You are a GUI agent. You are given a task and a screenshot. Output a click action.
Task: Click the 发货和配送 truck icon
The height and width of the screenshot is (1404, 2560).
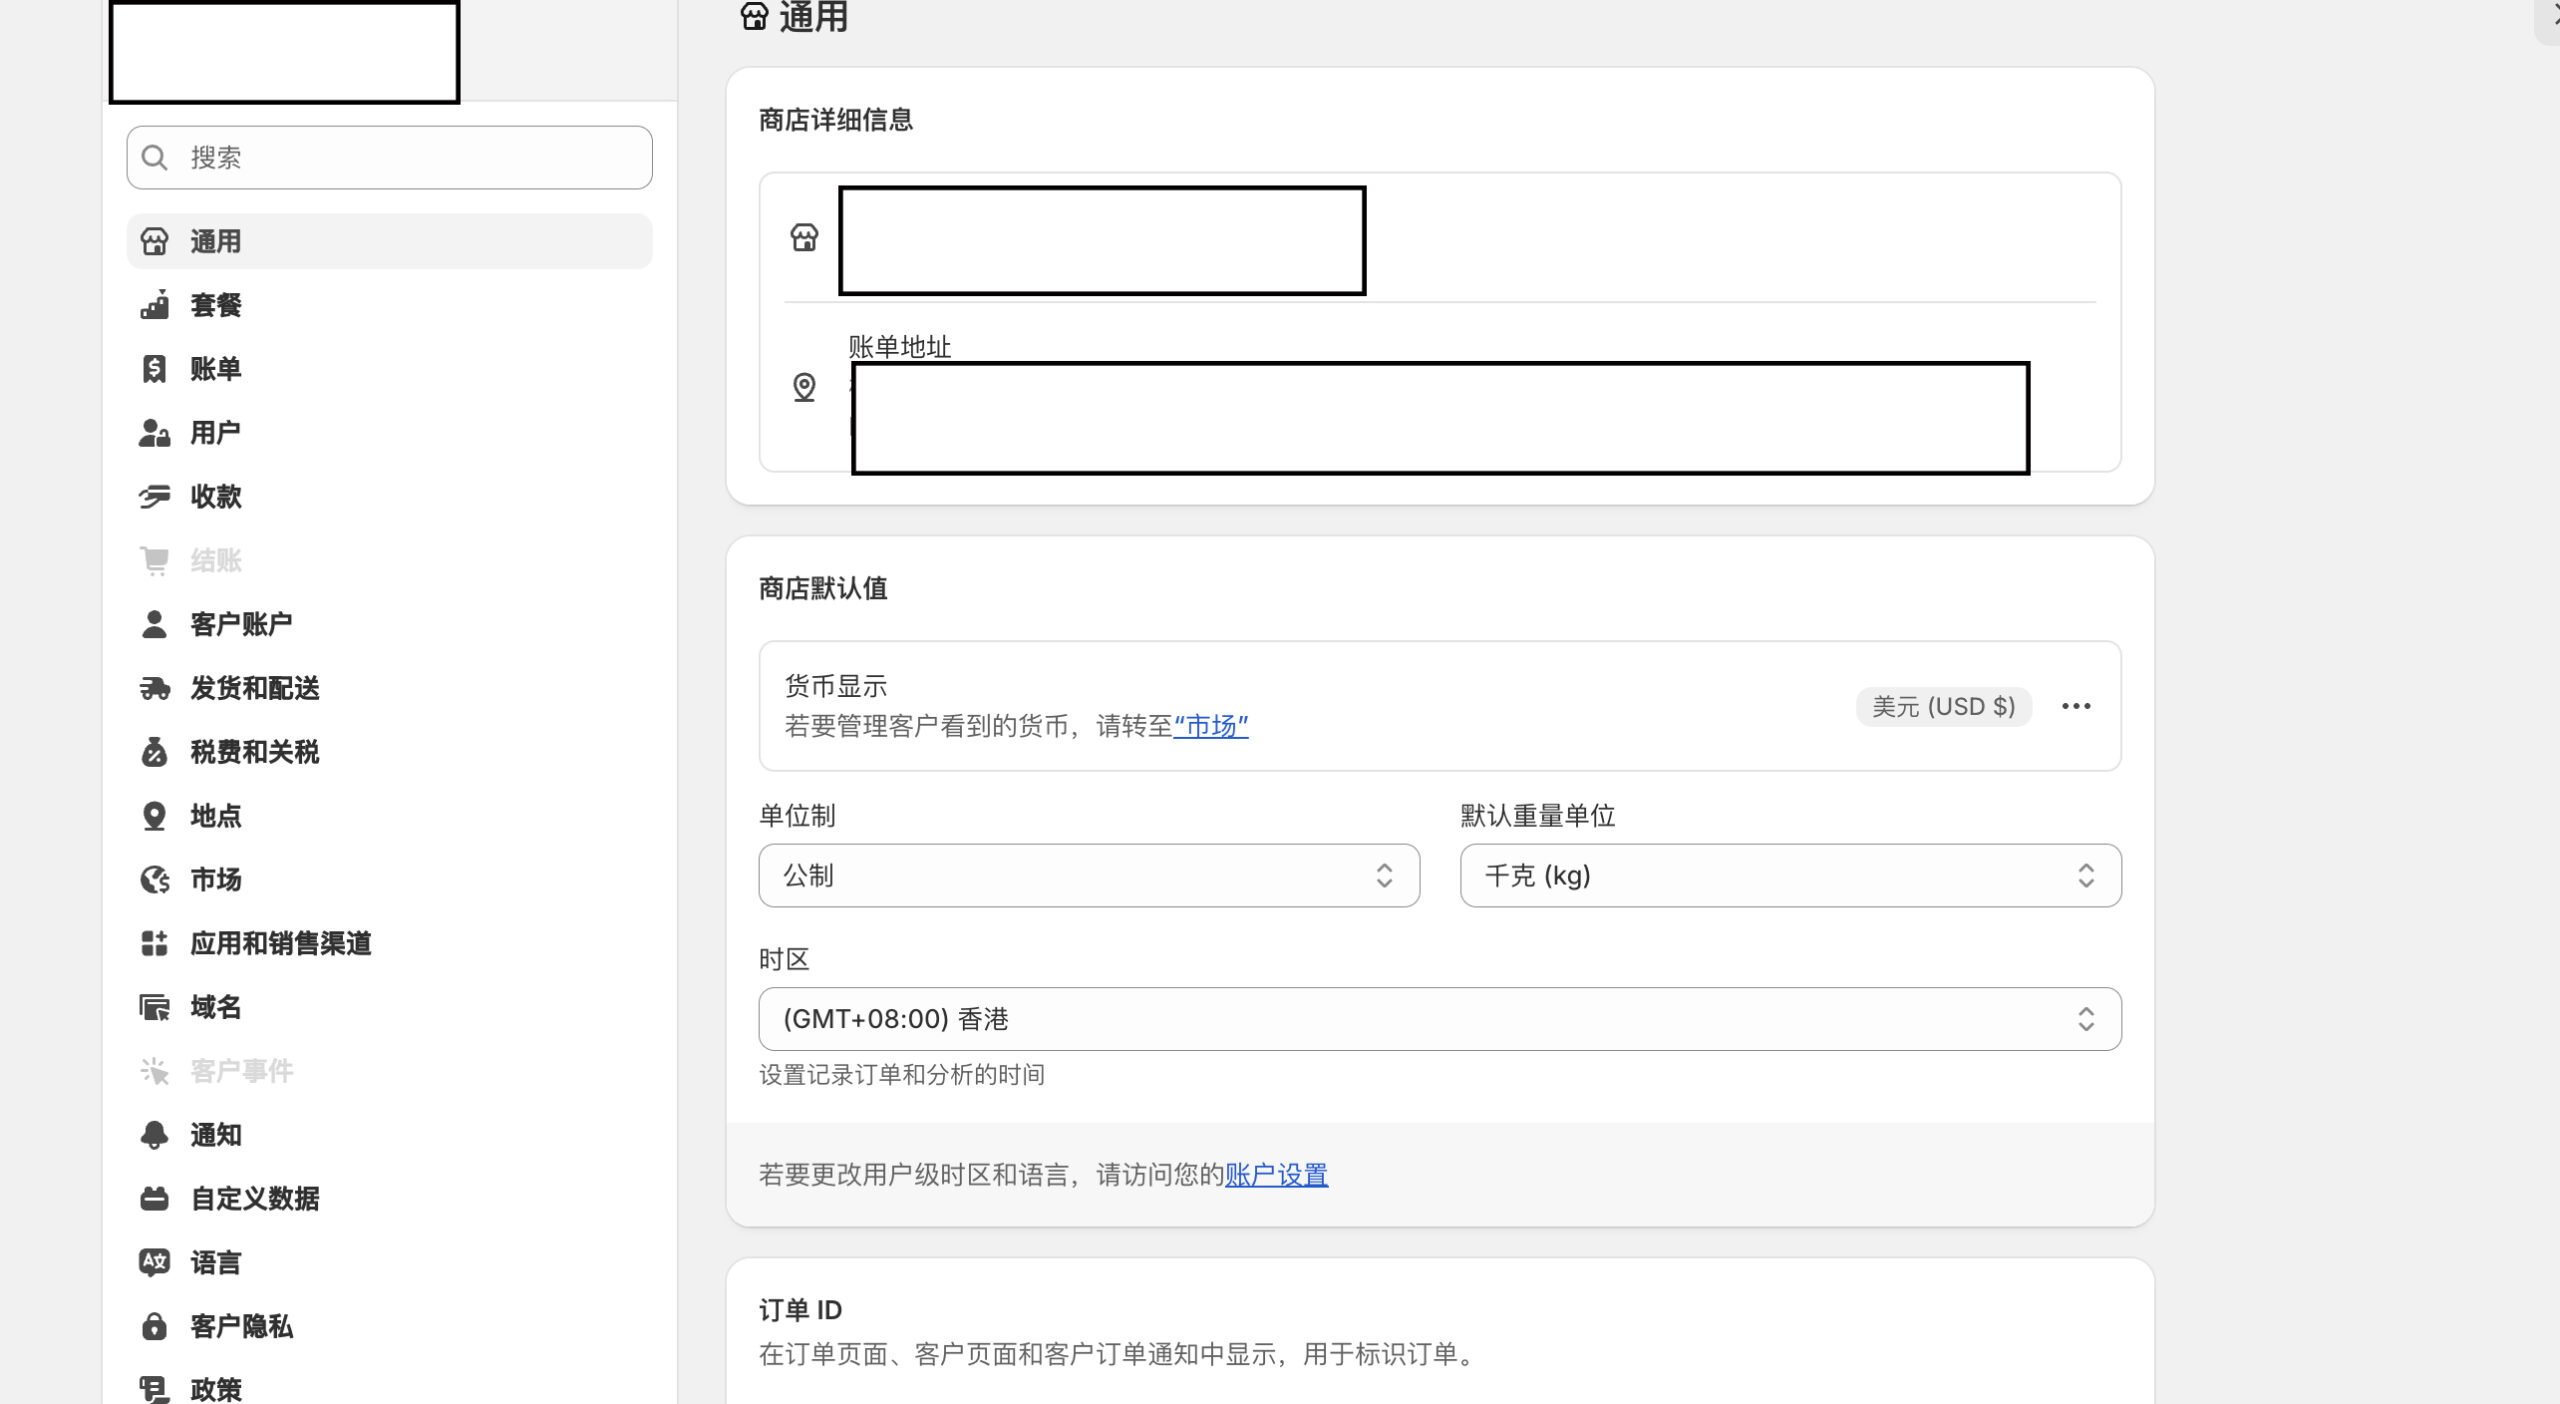click(x=154, y=688)
